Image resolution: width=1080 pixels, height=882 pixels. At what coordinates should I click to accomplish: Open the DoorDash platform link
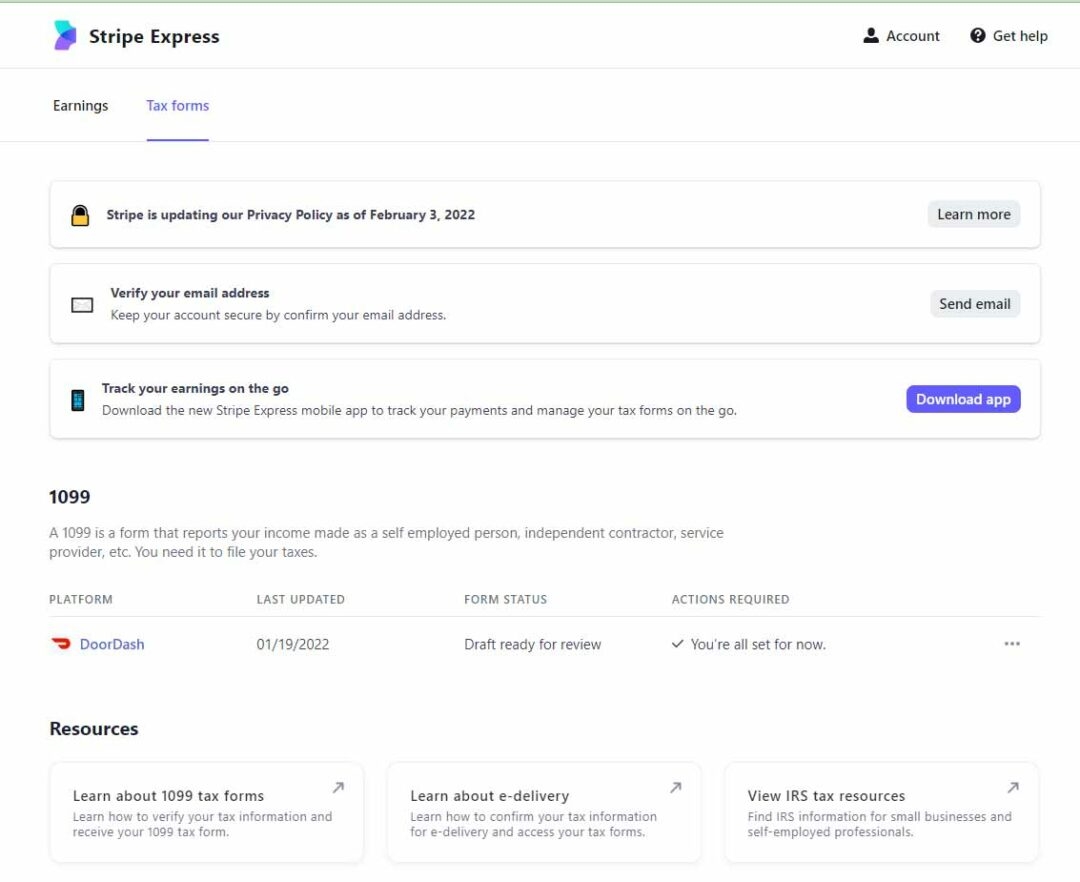(111, 644)
